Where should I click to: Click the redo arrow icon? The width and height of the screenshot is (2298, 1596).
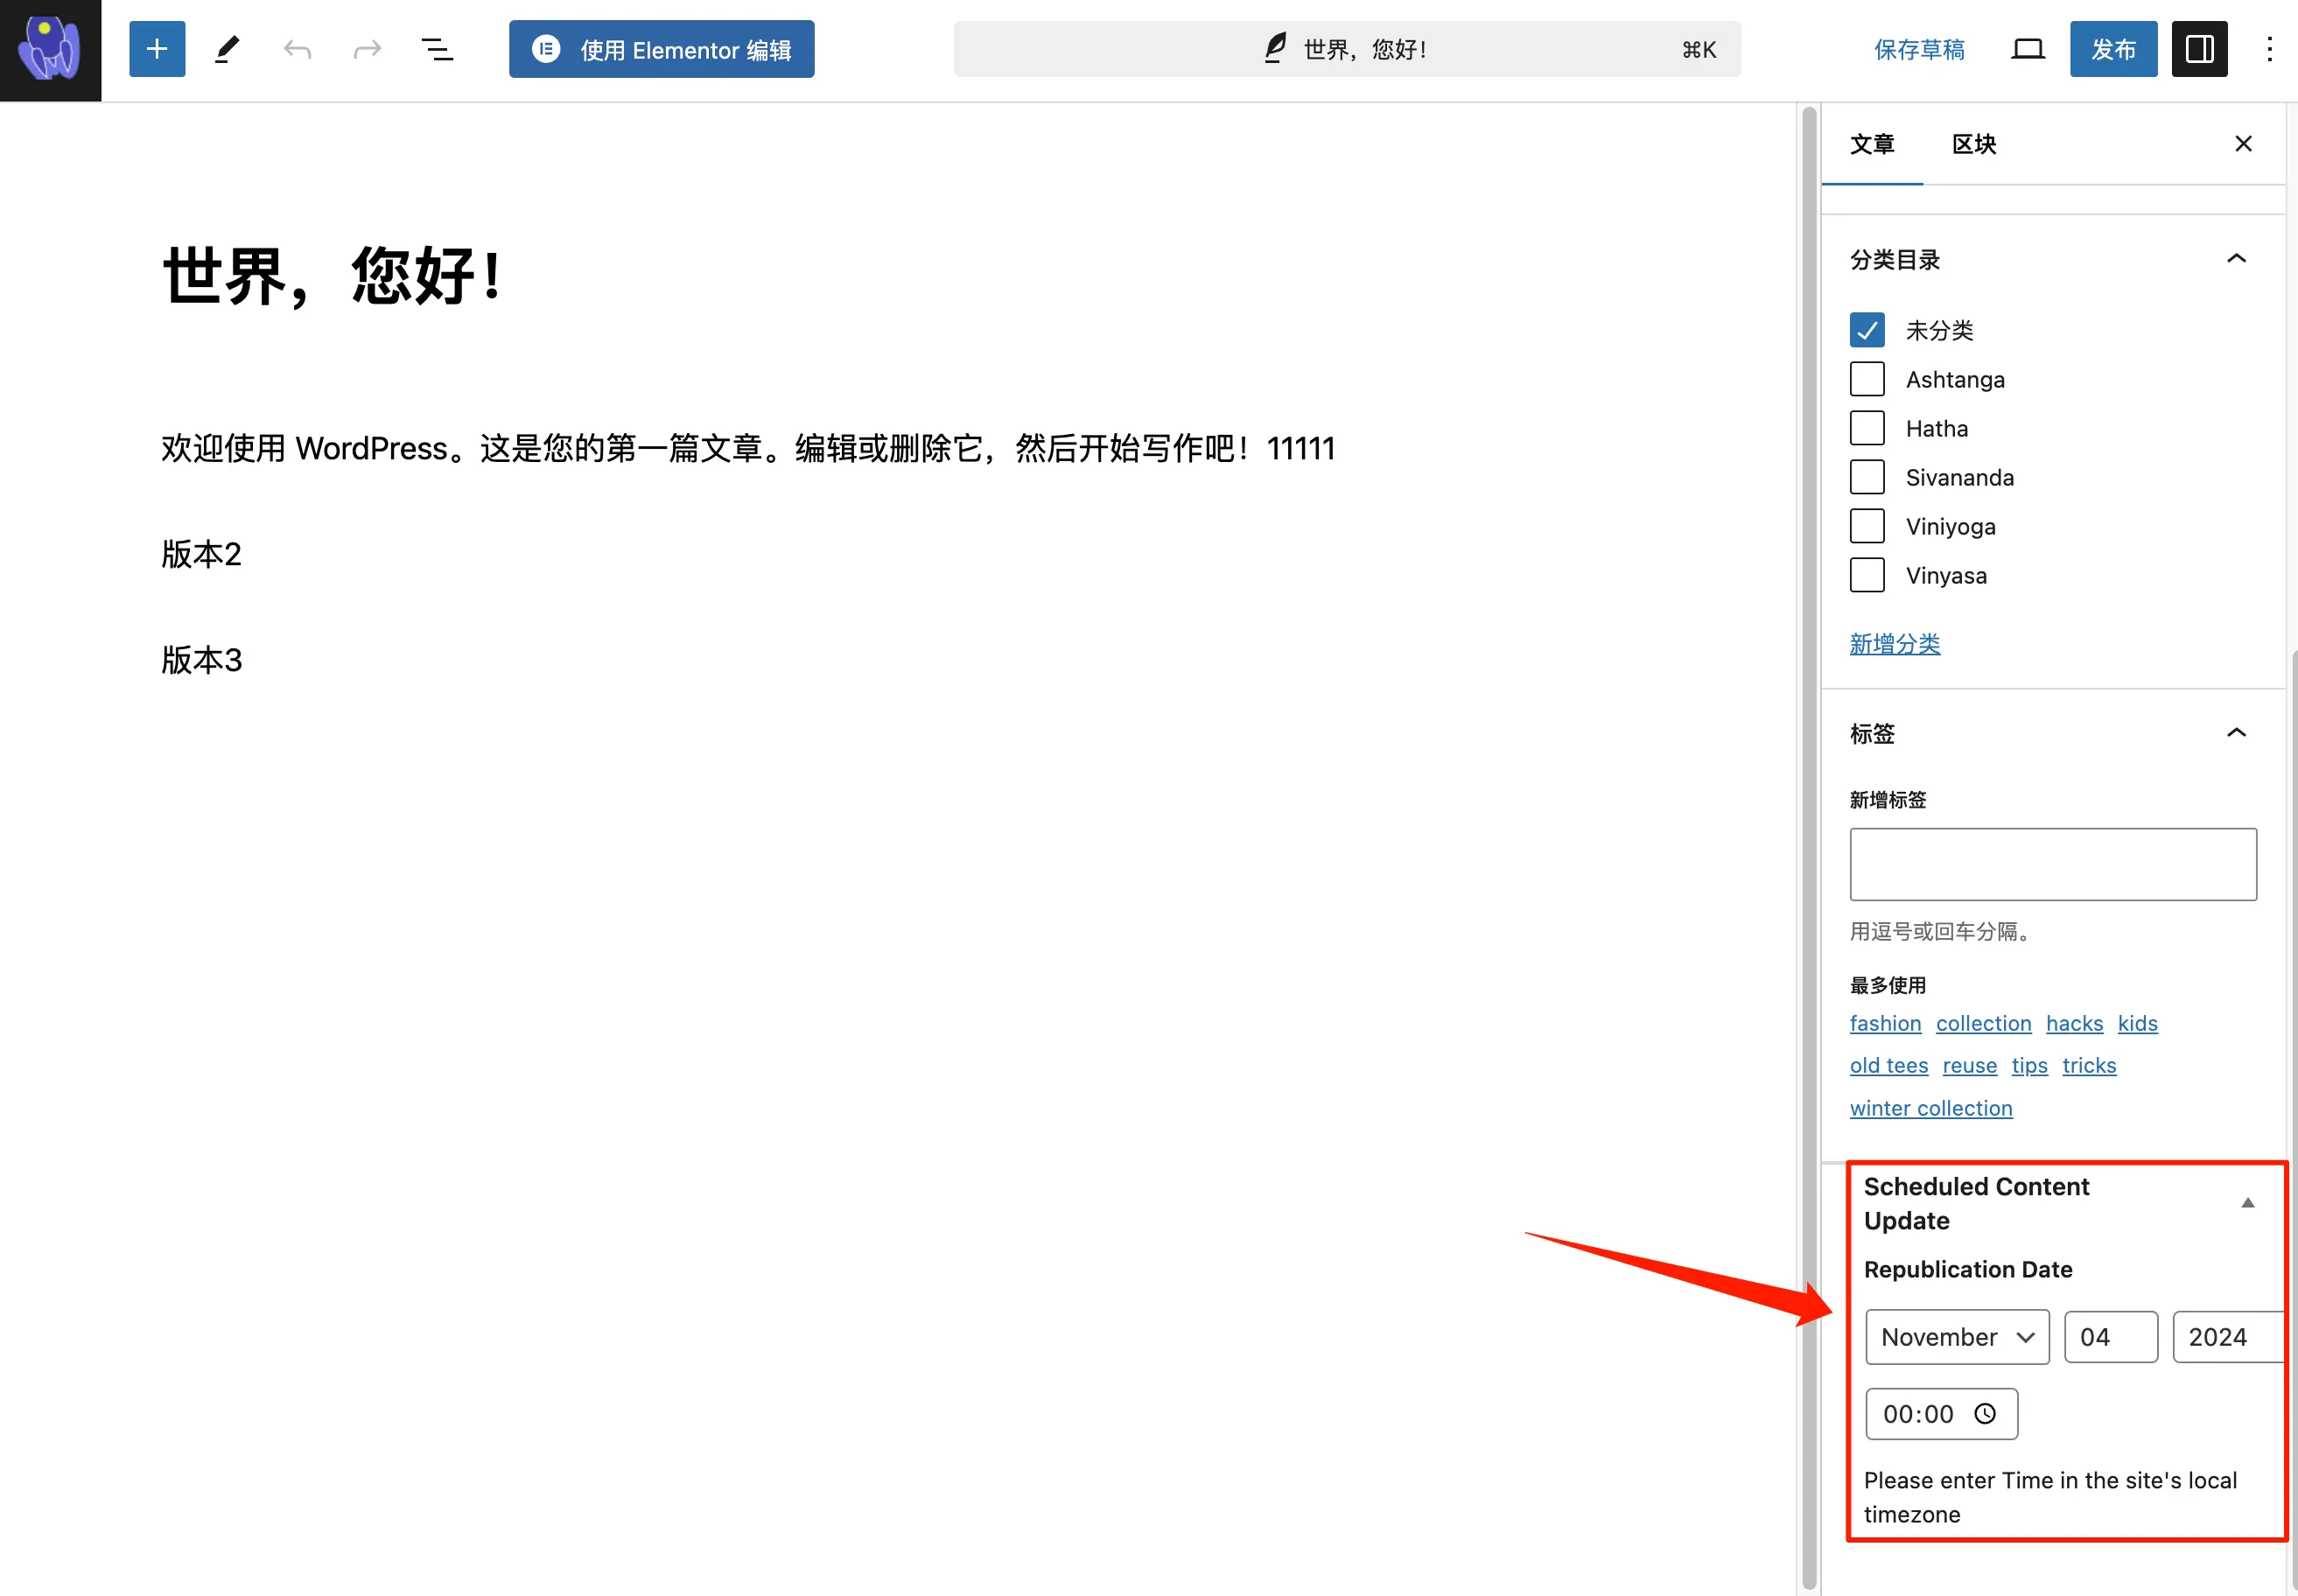coord(367,49)
